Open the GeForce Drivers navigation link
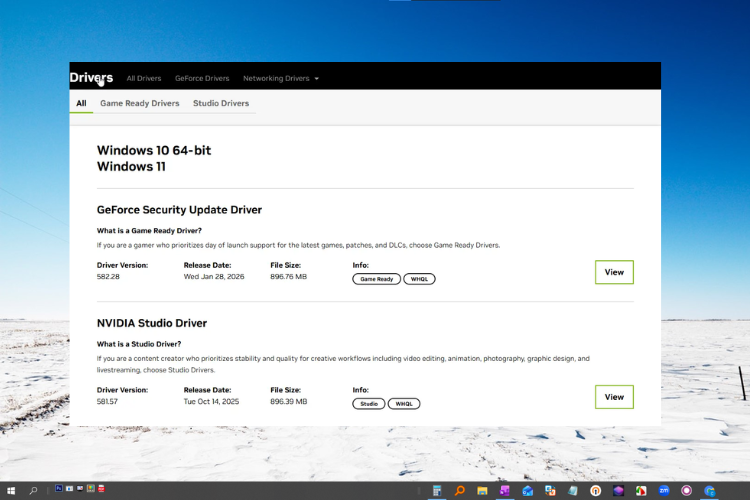 (x=202, y=78)
